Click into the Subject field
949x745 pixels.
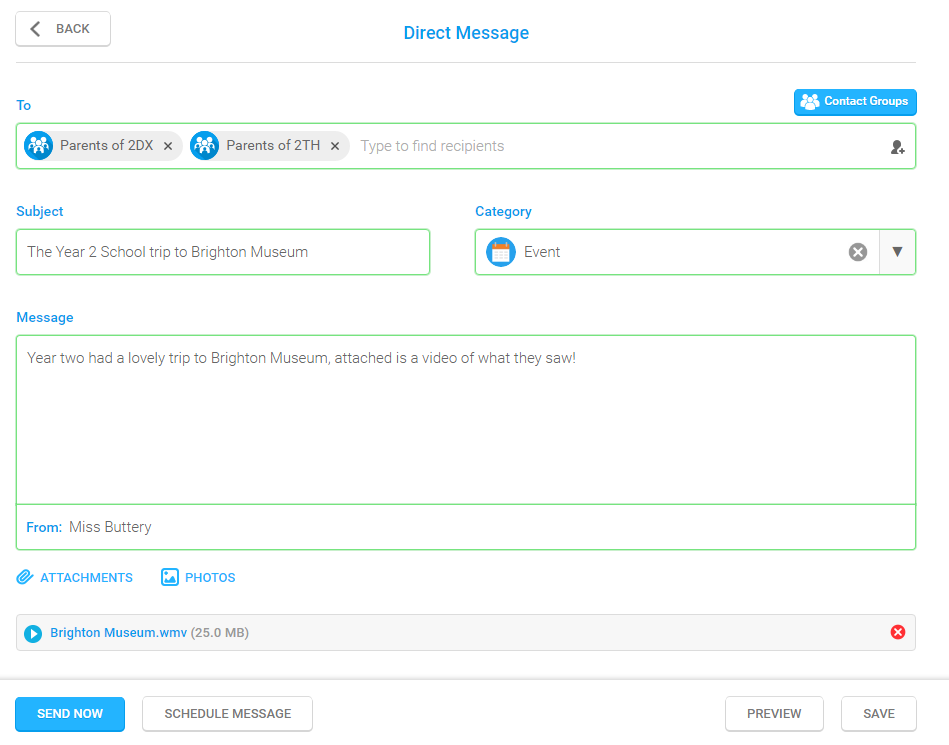(223, 252)
